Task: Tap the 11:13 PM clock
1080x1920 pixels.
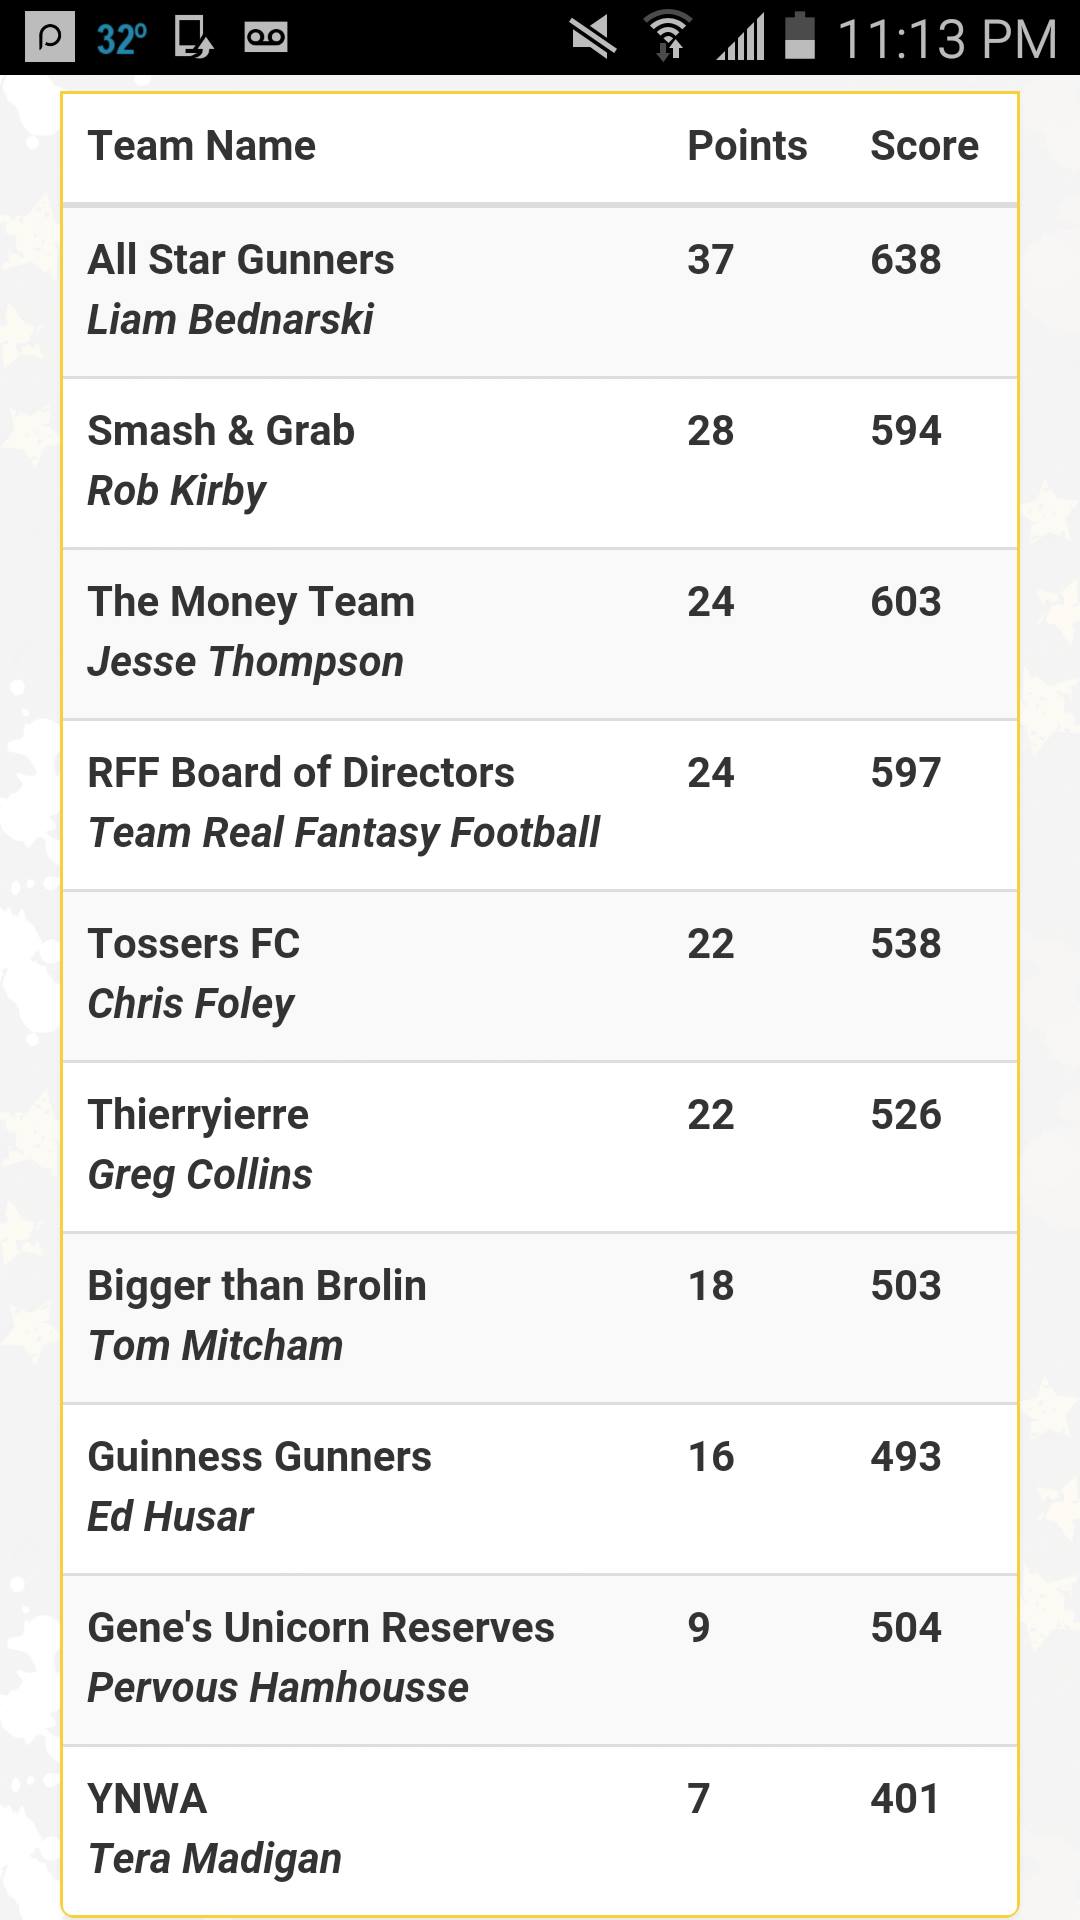Action: tap(947, 39)
